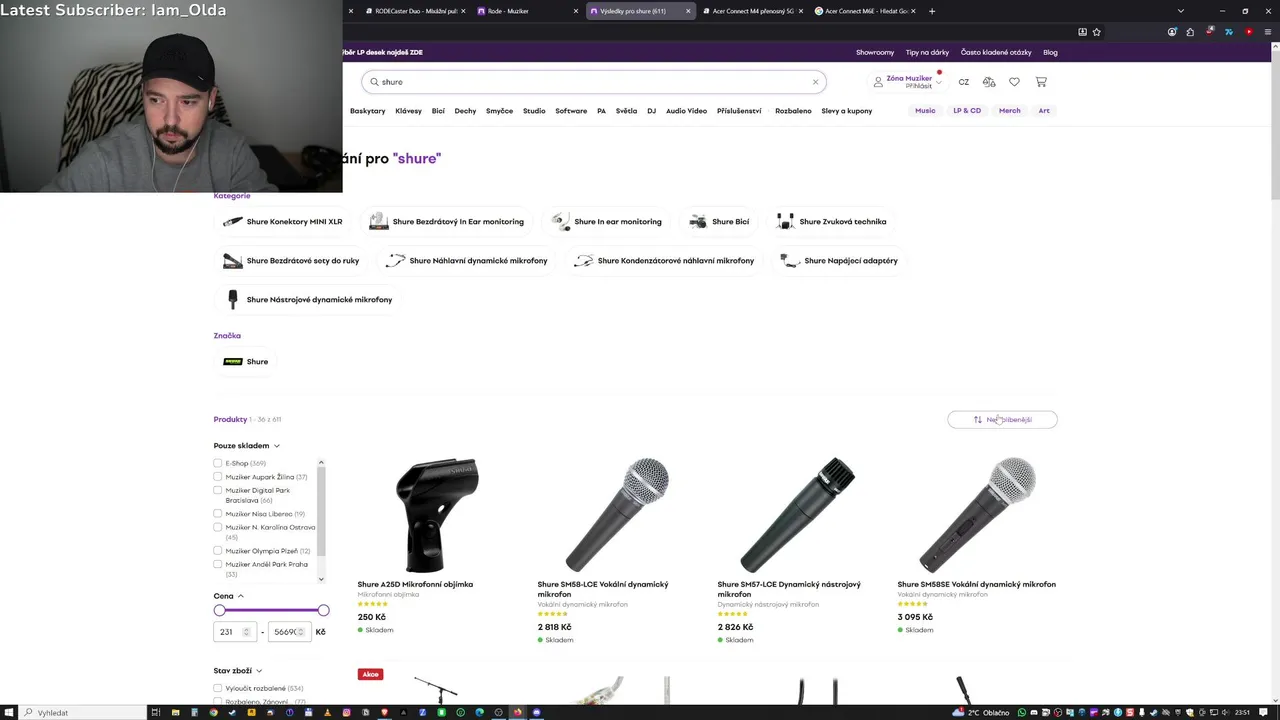Screen dimensions: 1280x720
Task: Open Windows Start menu
Action: 8,712
